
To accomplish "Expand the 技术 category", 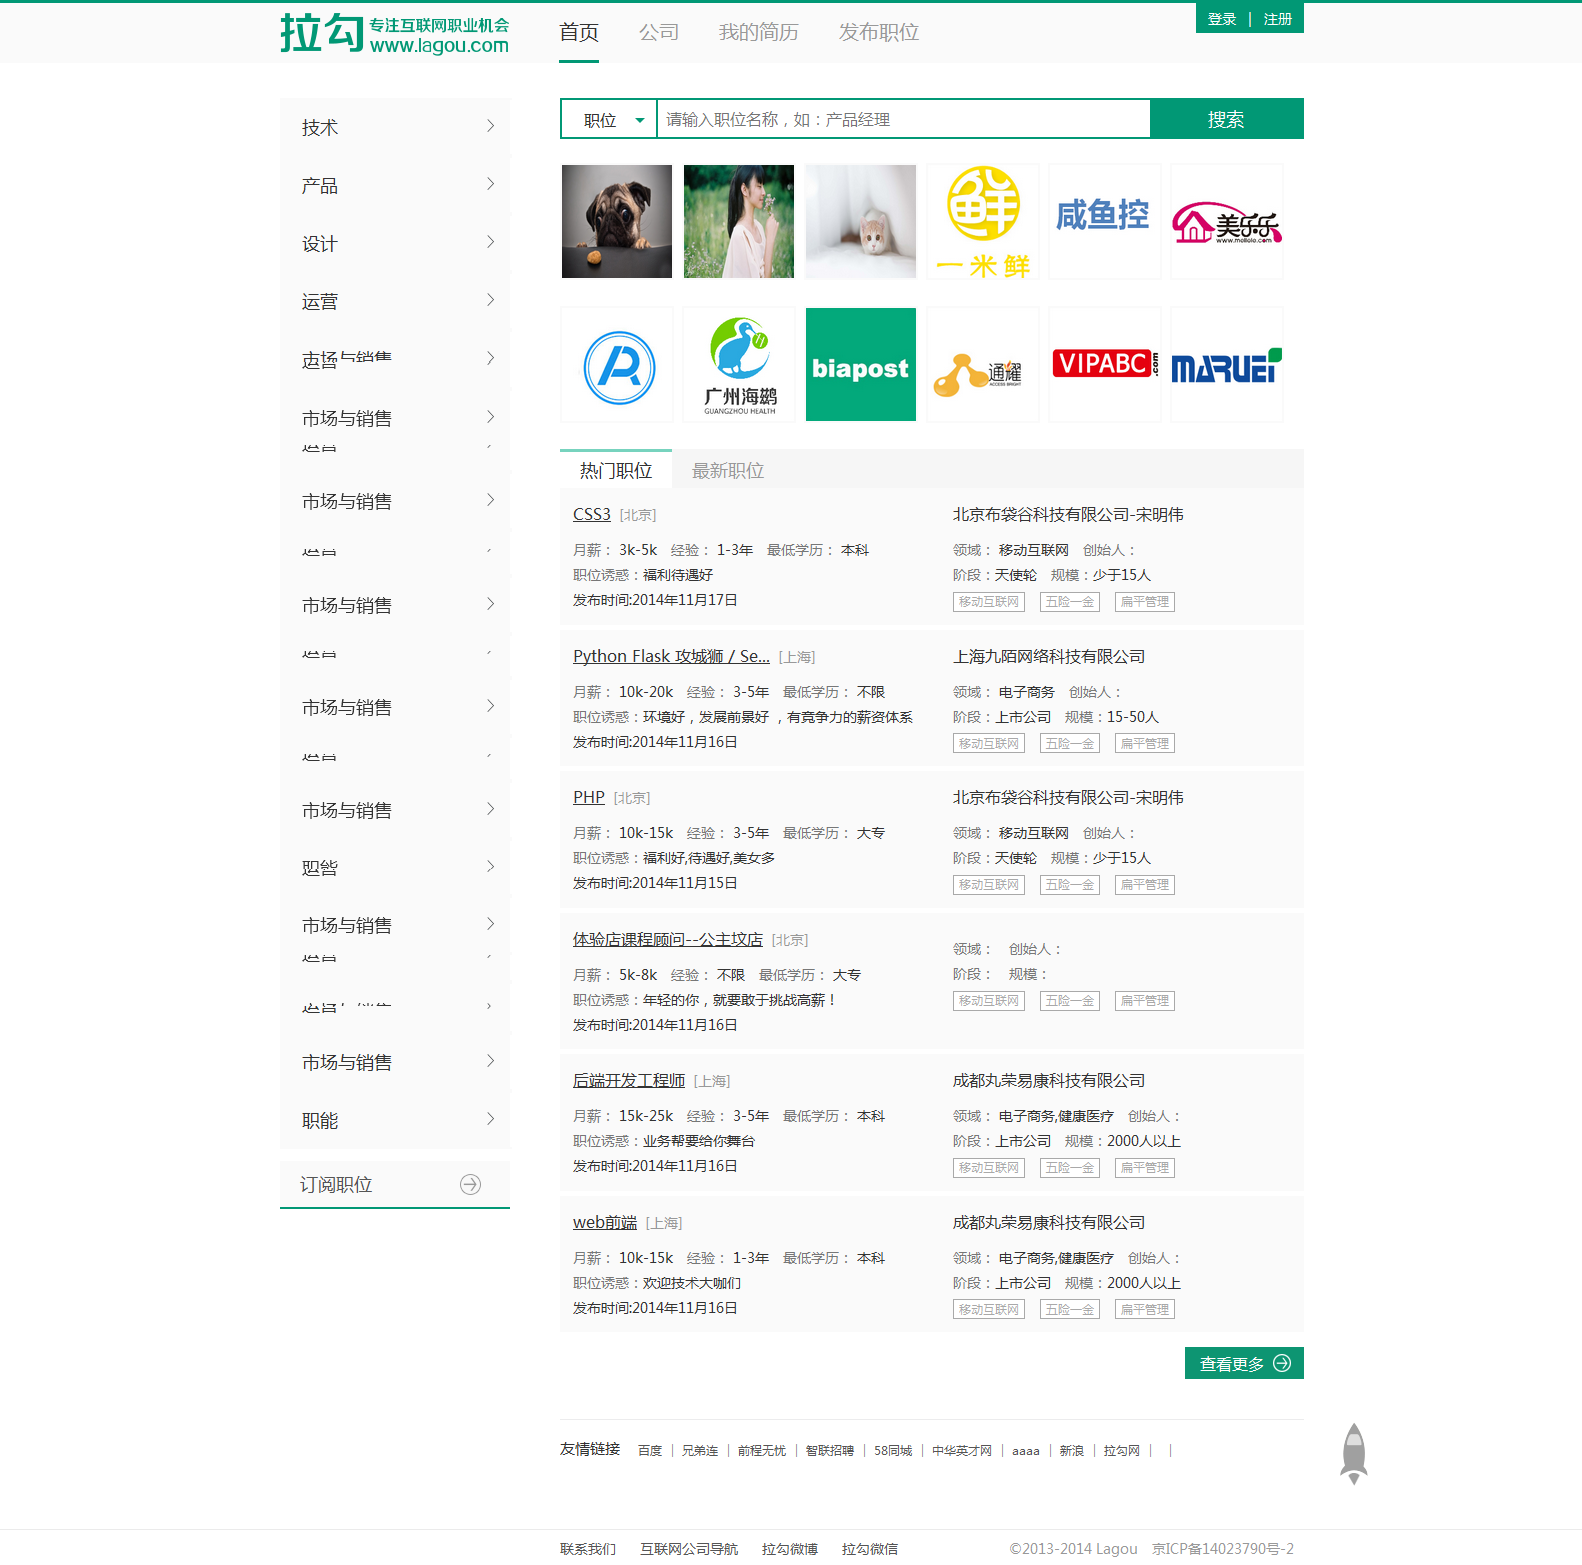I will [395, 127].
